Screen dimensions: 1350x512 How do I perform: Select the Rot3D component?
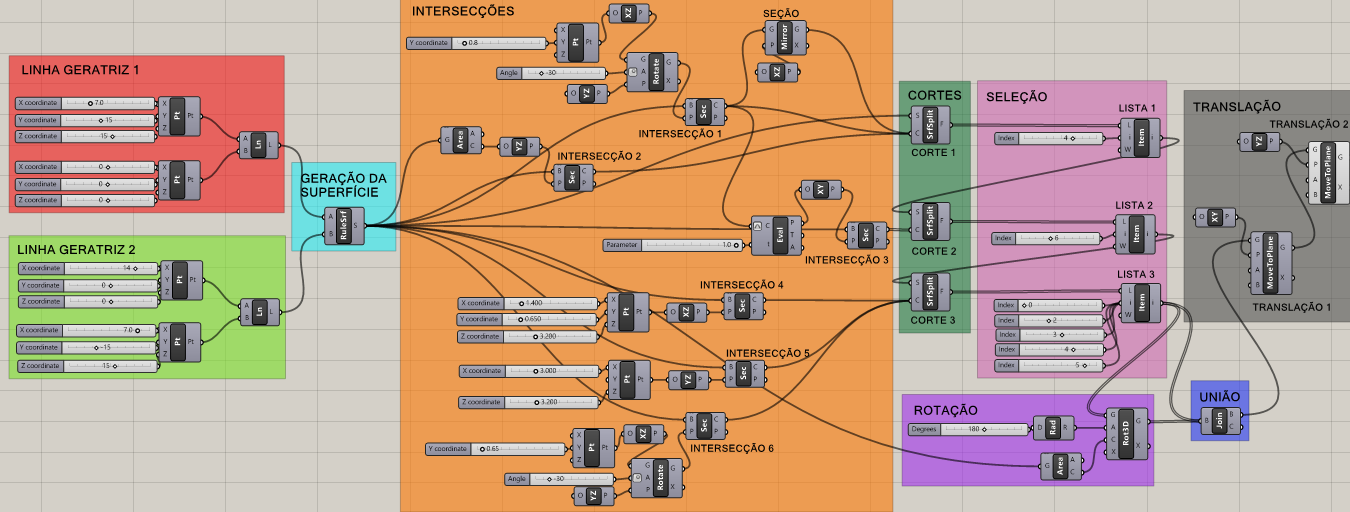point(1126,433)
